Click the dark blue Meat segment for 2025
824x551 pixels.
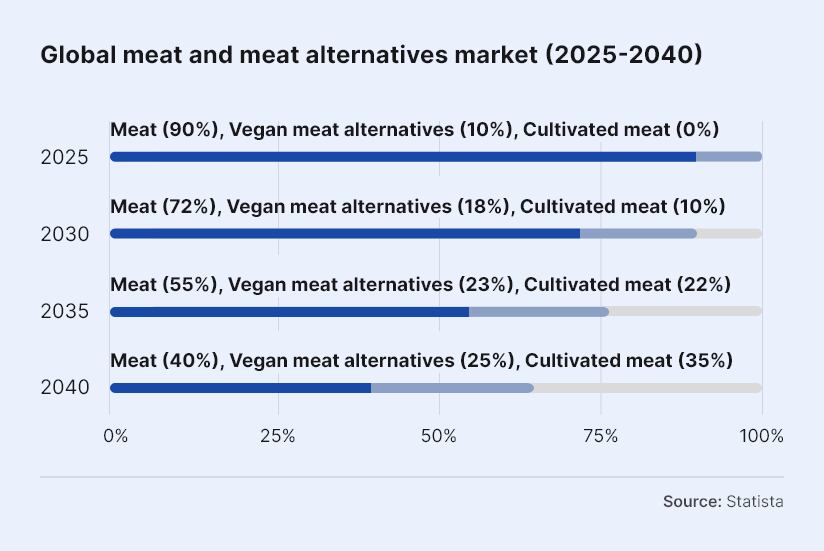[402, 156]
